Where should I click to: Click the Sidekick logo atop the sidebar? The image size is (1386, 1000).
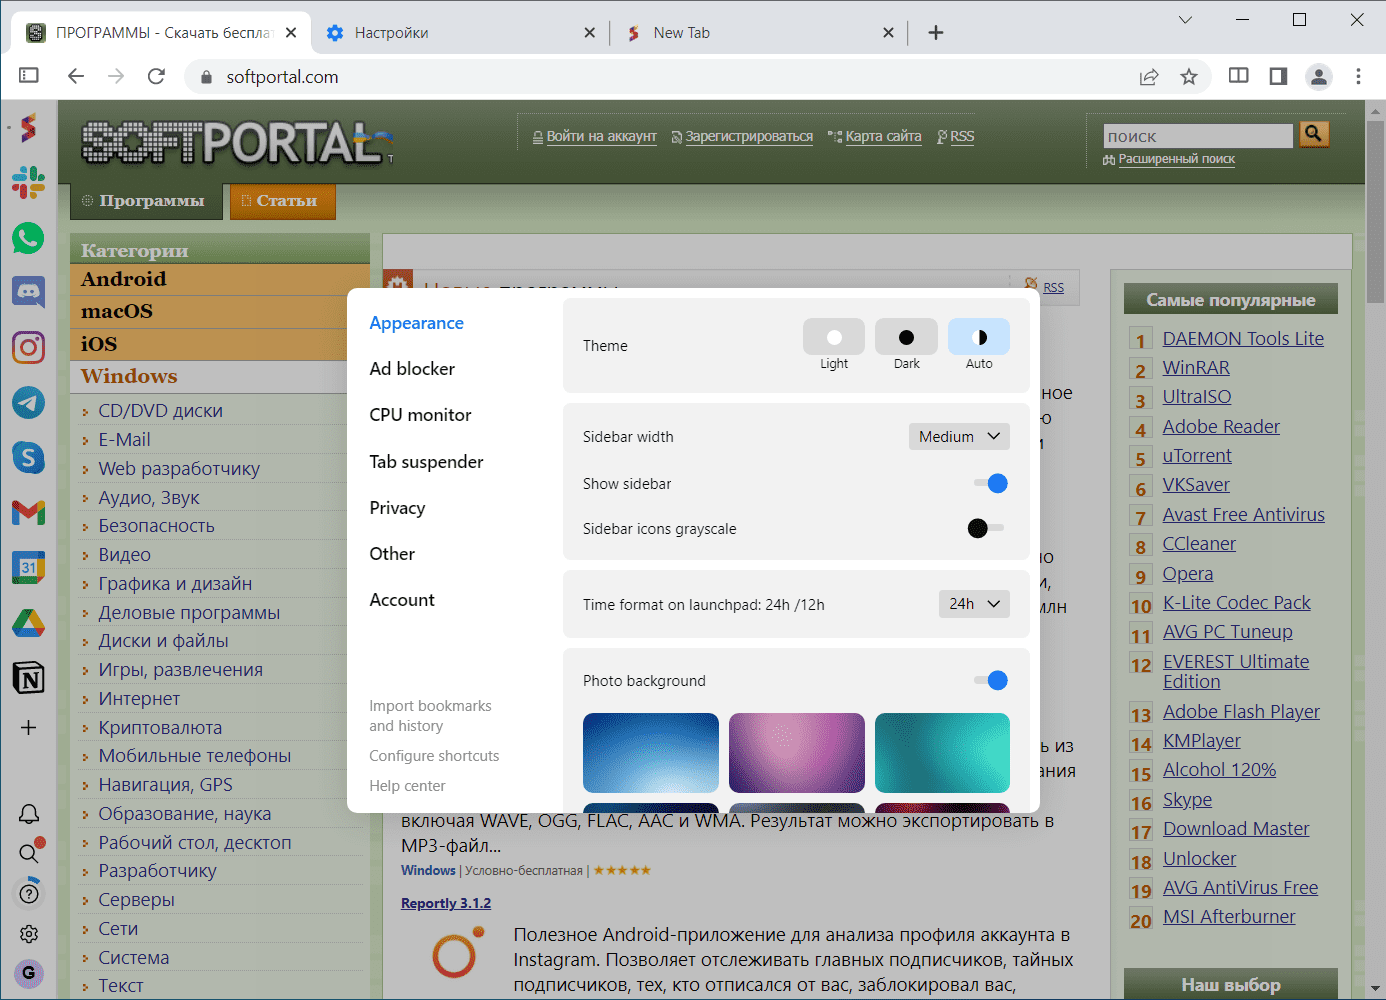pos(28,127)
